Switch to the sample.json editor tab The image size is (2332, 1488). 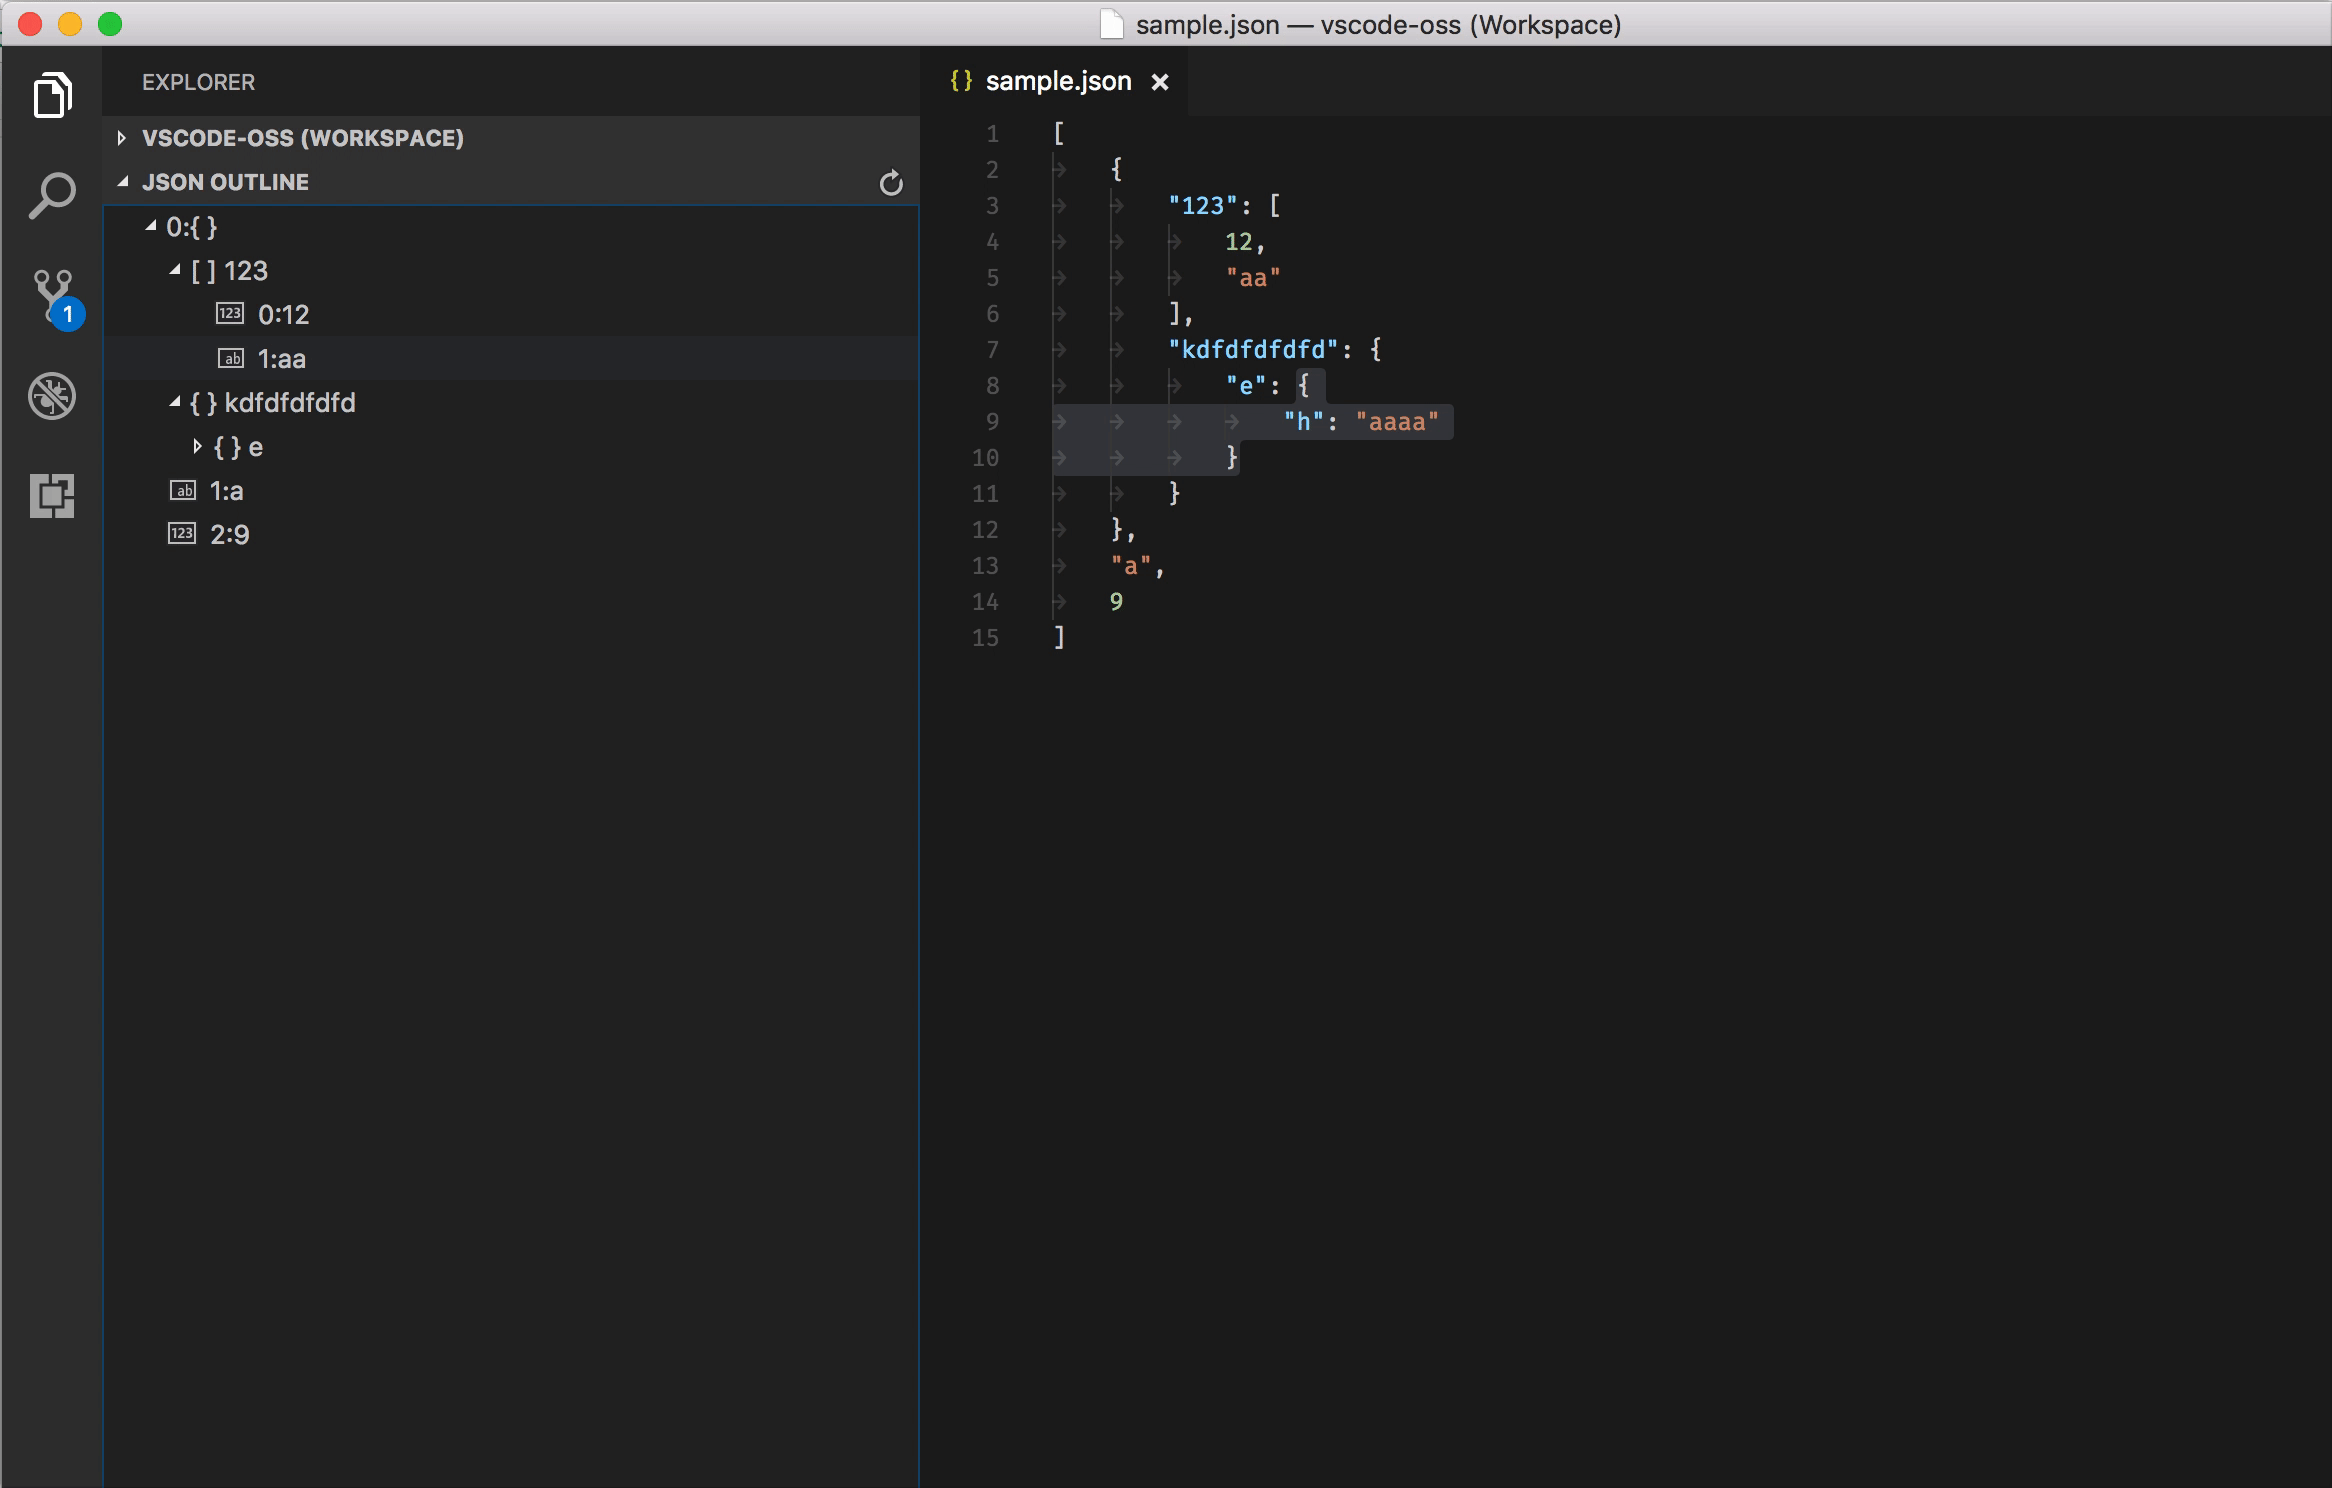coord(1055,81)
